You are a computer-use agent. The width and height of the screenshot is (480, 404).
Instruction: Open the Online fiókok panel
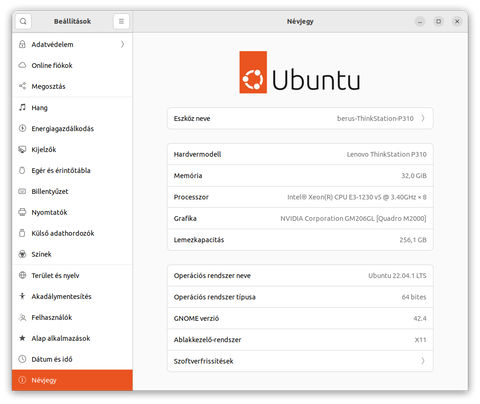click(72, 65)
